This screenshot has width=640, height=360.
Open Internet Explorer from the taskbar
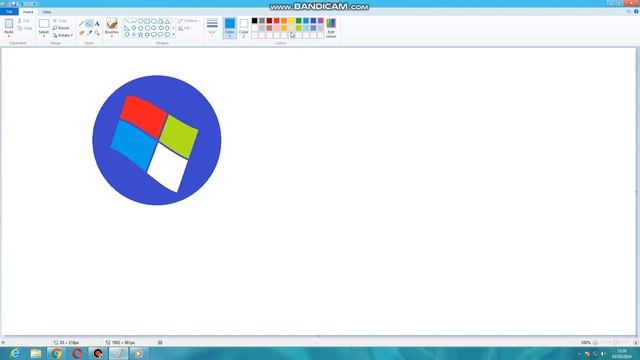pos(15,353)
